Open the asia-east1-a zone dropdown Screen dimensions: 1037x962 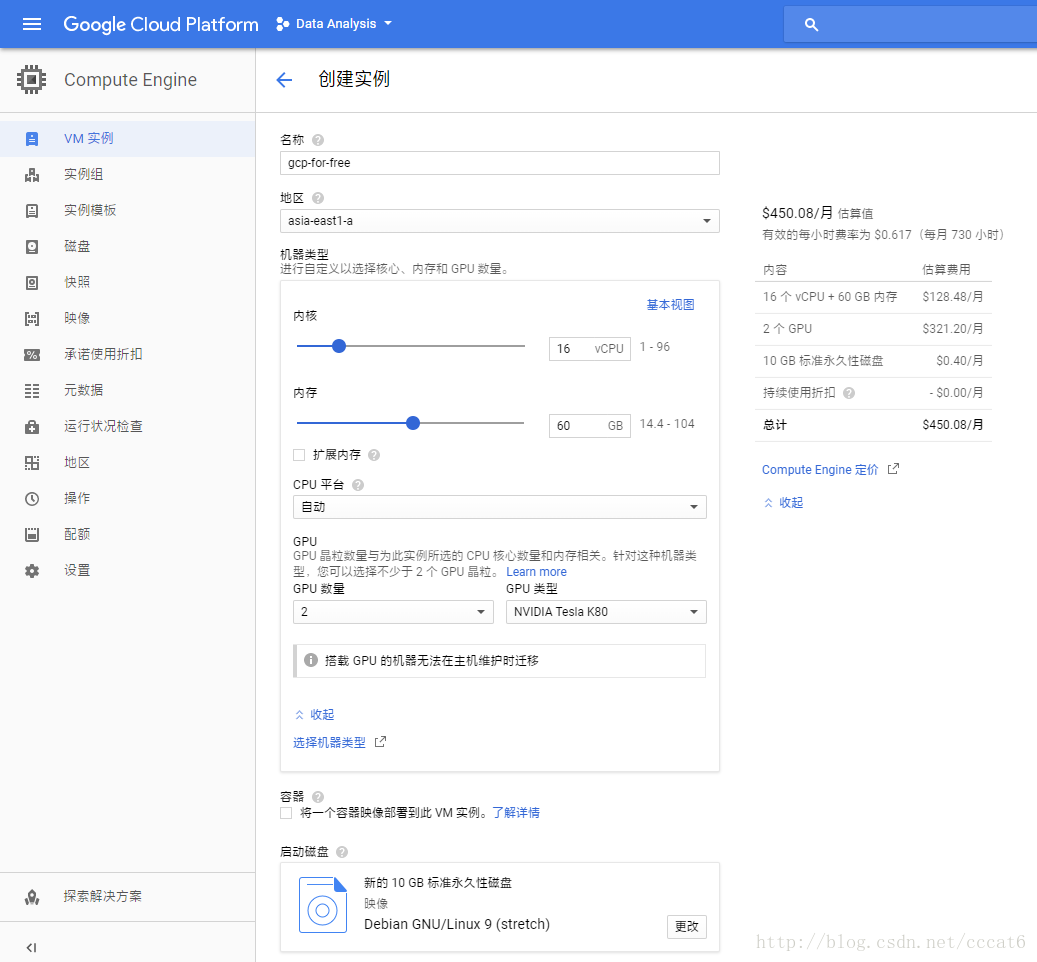point(499,221)
